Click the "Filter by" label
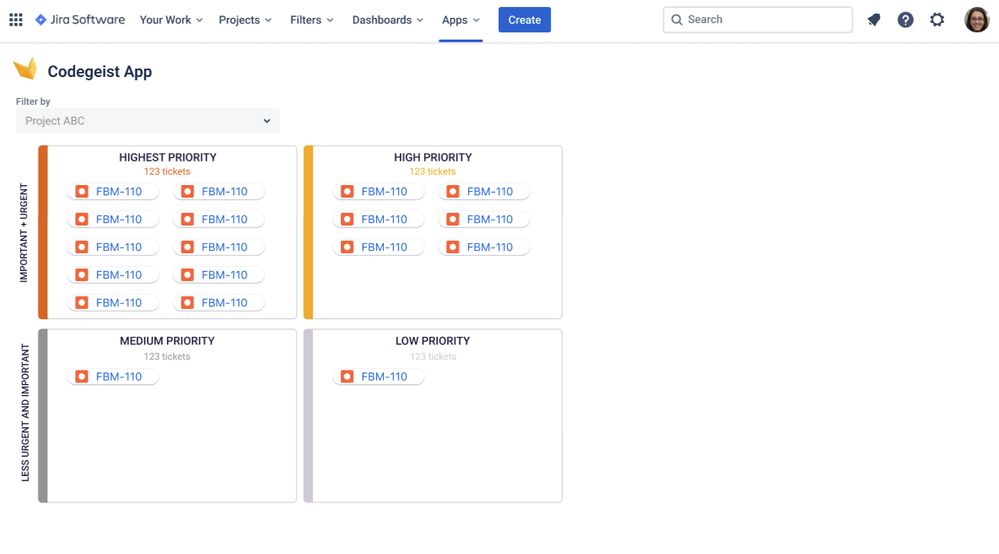999x554 pixels. (x=33, y=101)
